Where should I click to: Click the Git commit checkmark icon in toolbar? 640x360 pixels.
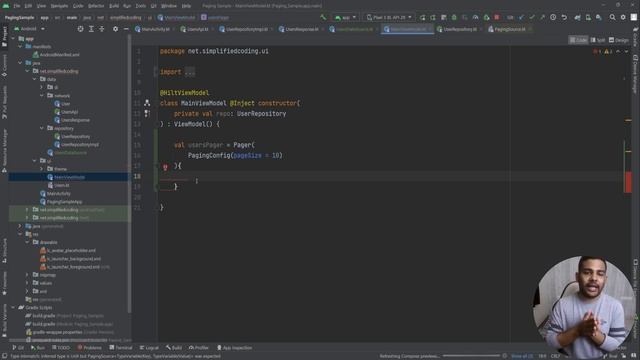click(532, 18)
